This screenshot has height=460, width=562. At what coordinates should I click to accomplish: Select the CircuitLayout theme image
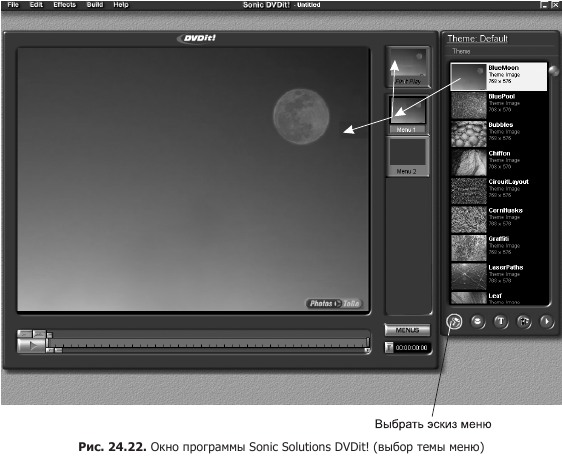(499, 191)
